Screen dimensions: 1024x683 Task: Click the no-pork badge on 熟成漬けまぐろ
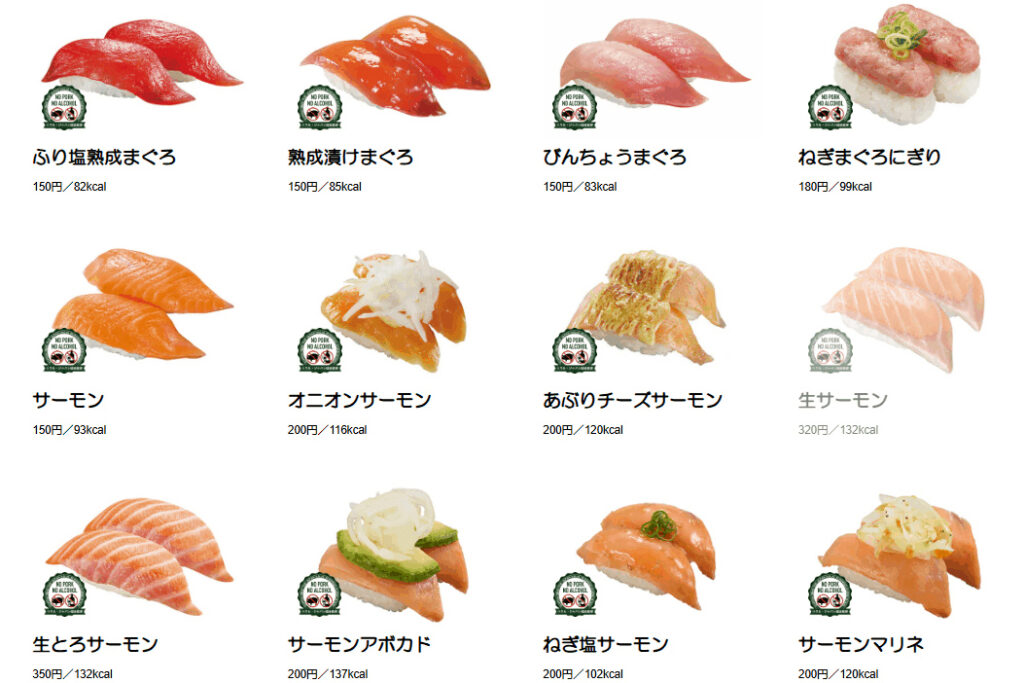click(319, 108)
